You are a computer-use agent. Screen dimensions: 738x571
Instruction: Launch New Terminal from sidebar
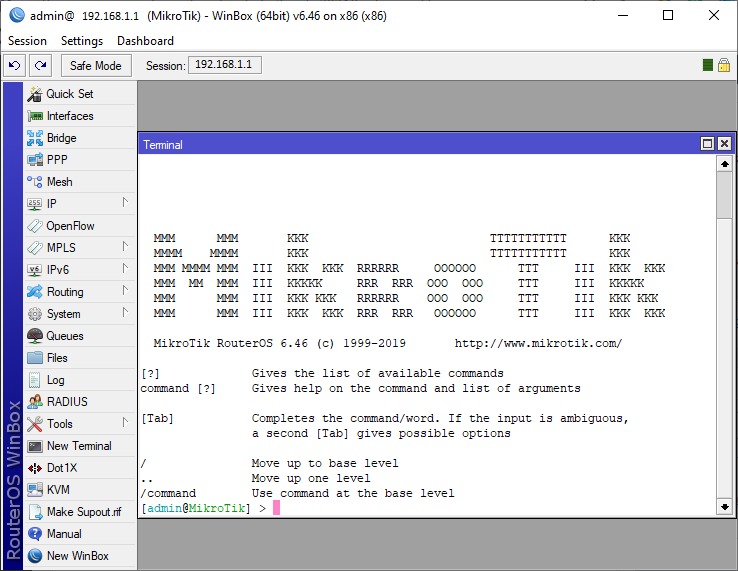point(78,446)
